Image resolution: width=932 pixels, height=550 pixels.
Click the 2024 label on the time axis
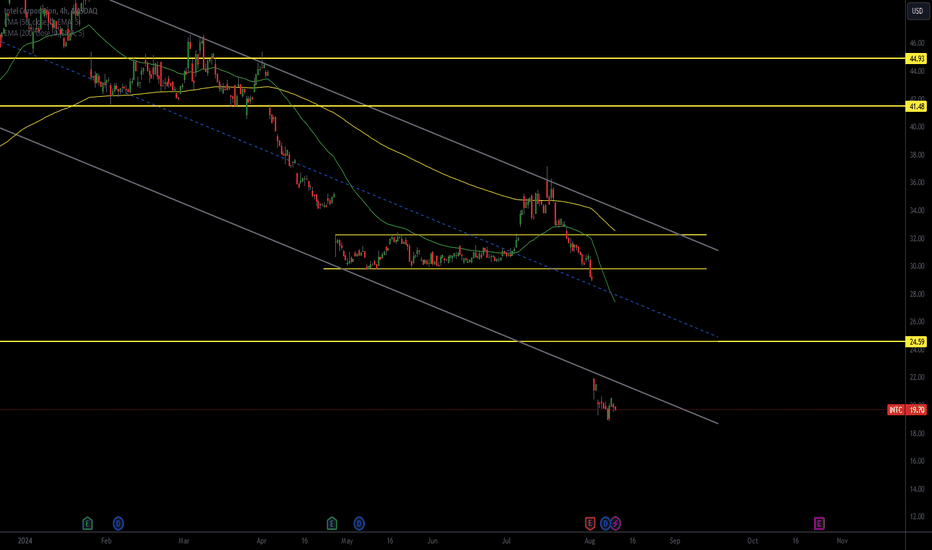pyautogui.click(x=25, y=541)
